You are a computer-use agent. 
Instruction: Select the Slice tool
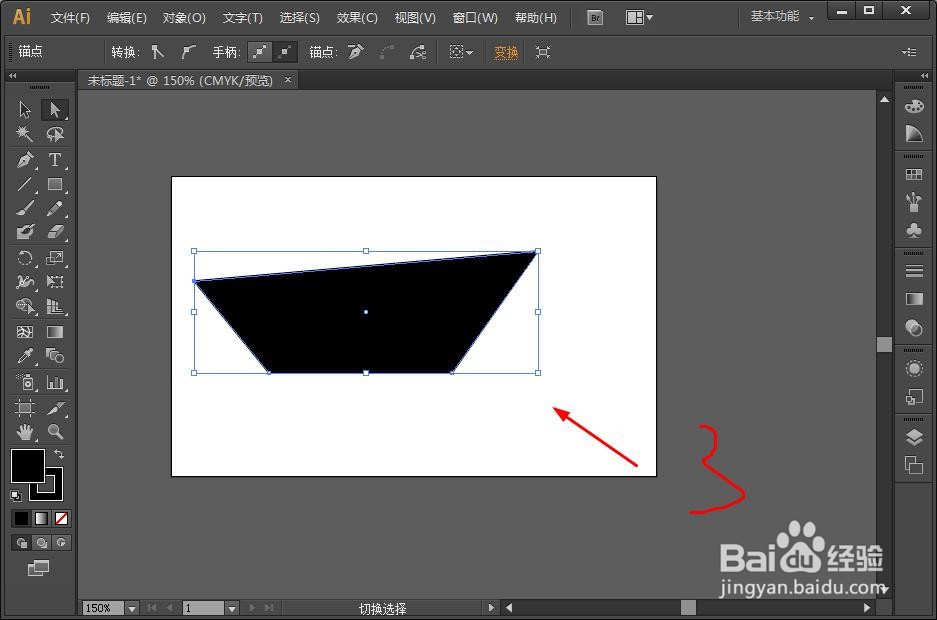tap(54, 408)
